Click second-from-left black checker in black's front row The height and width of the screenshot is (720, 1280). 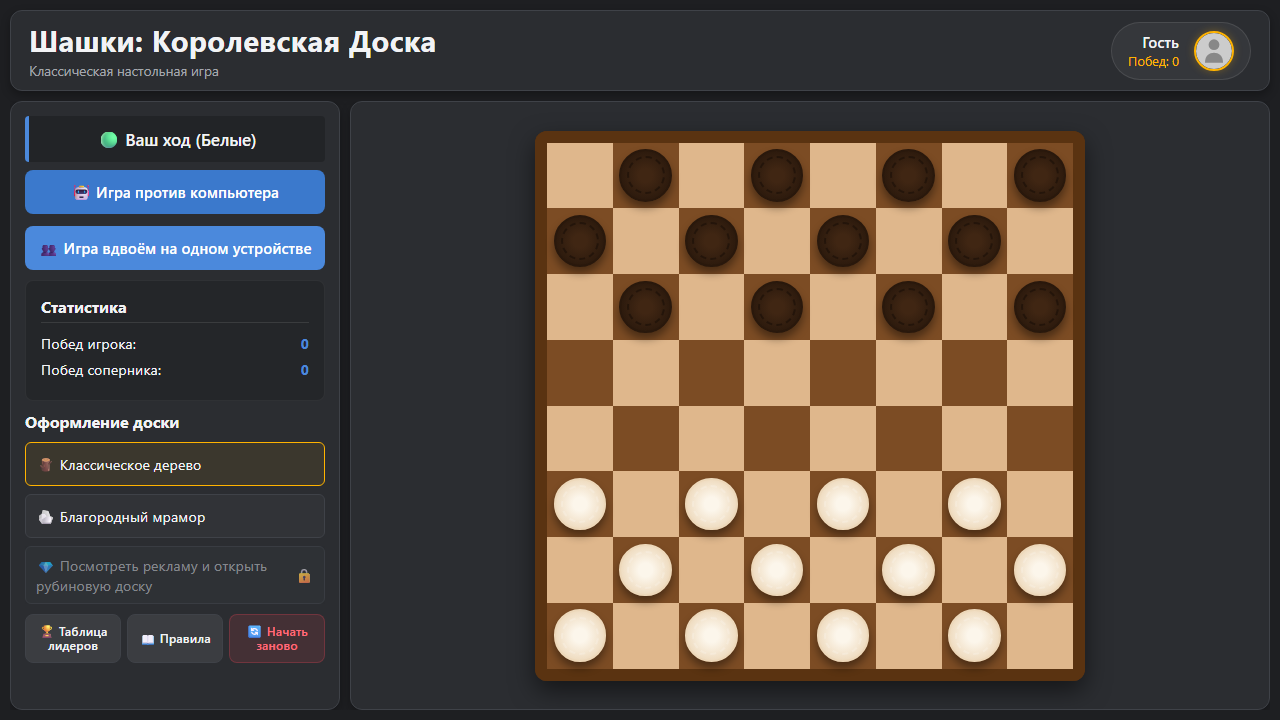[x=777, y=307]
